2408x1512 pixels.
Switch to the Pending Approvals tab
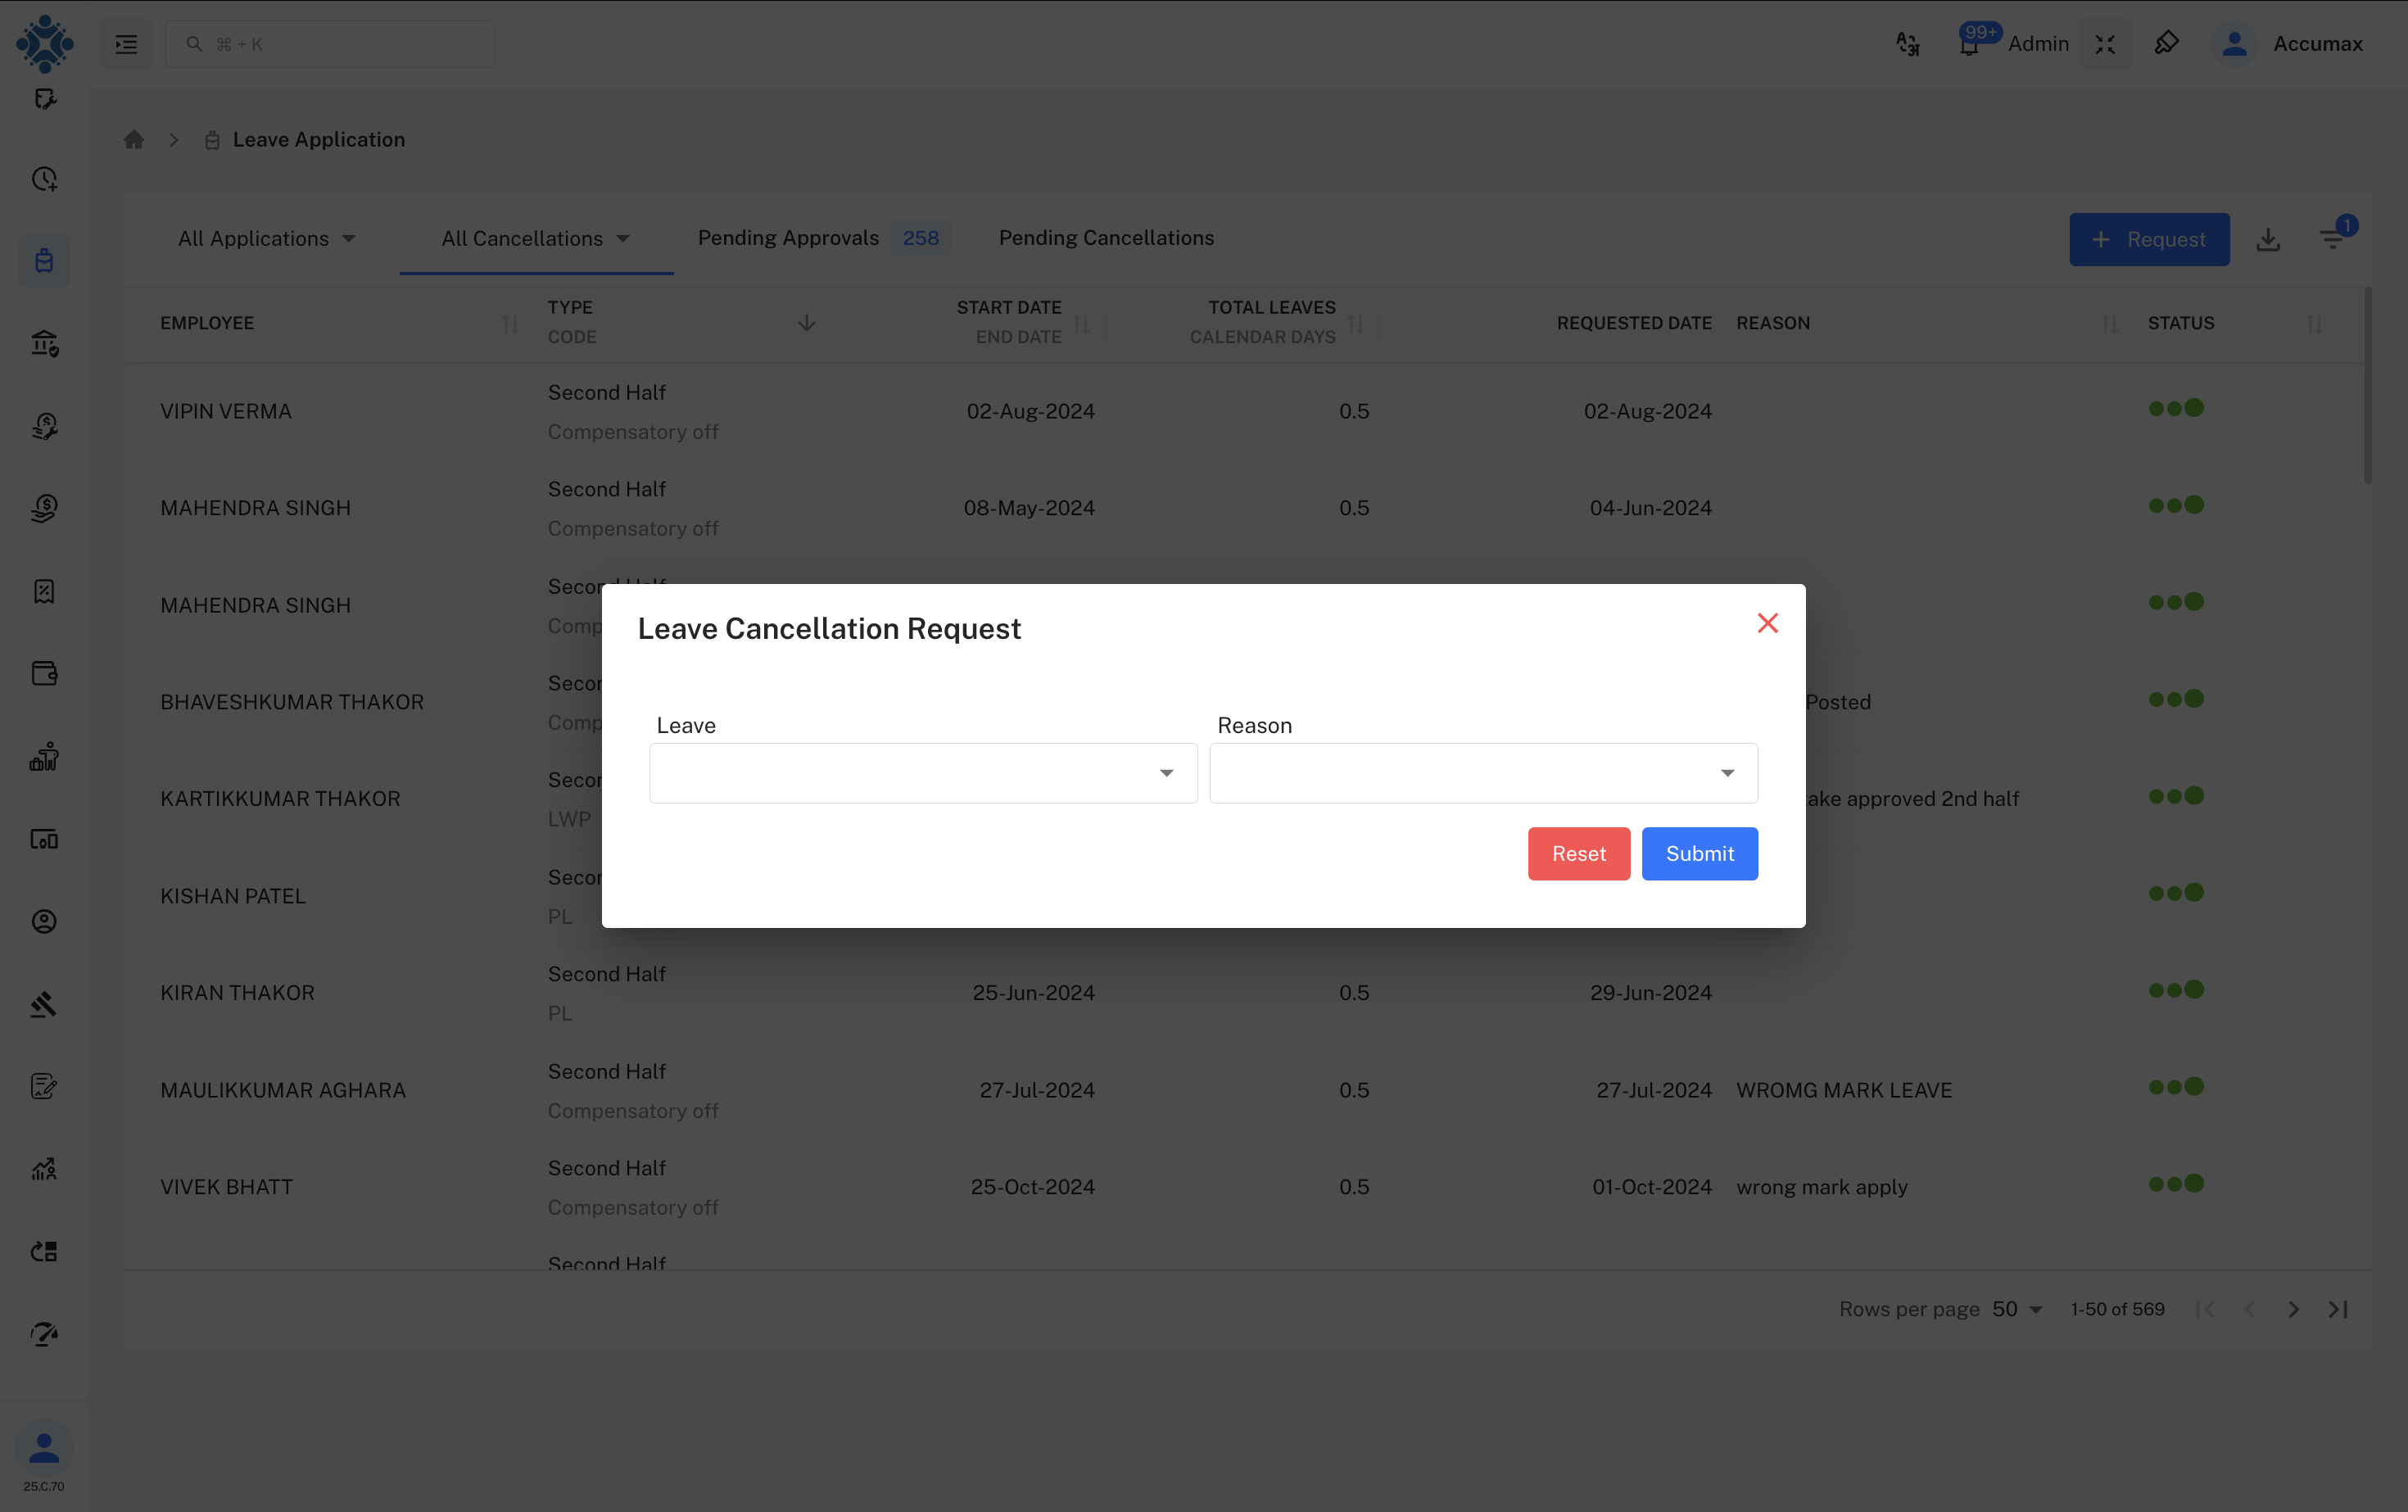tap(789, 238)
